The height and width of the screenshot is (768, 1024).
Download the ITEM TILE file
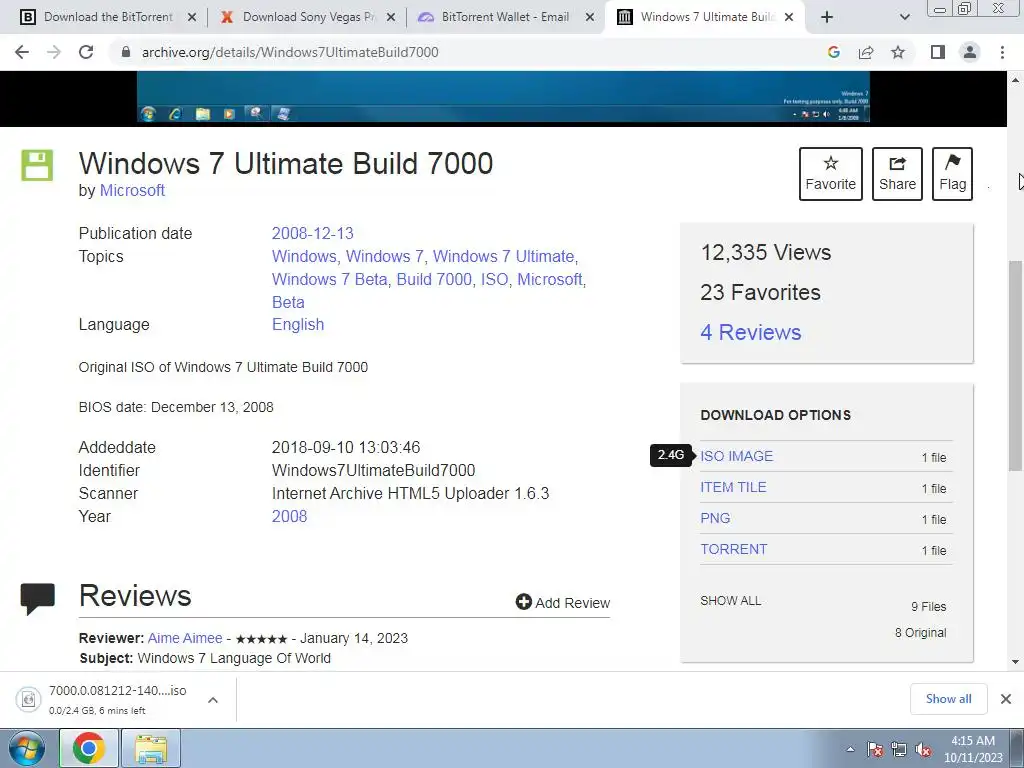tap(733, 487)
